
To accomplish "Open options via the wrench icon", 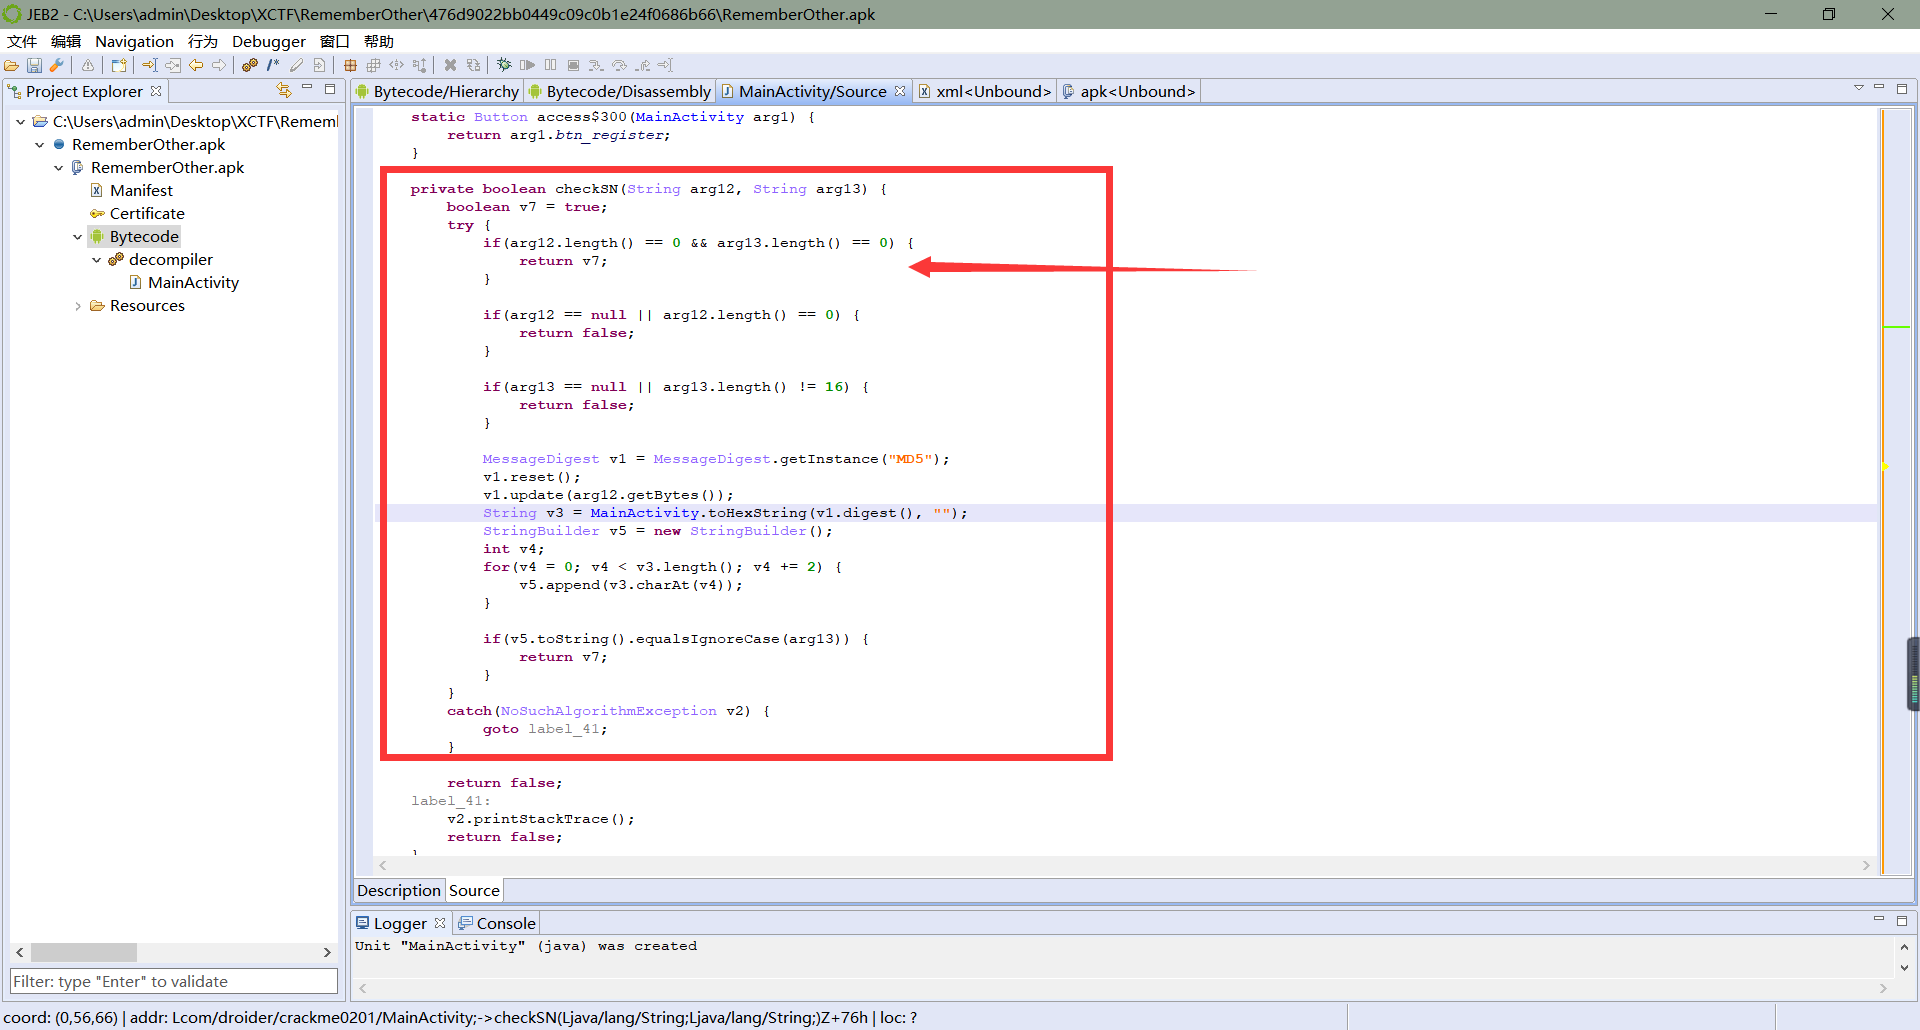I will tap(57, 65).
